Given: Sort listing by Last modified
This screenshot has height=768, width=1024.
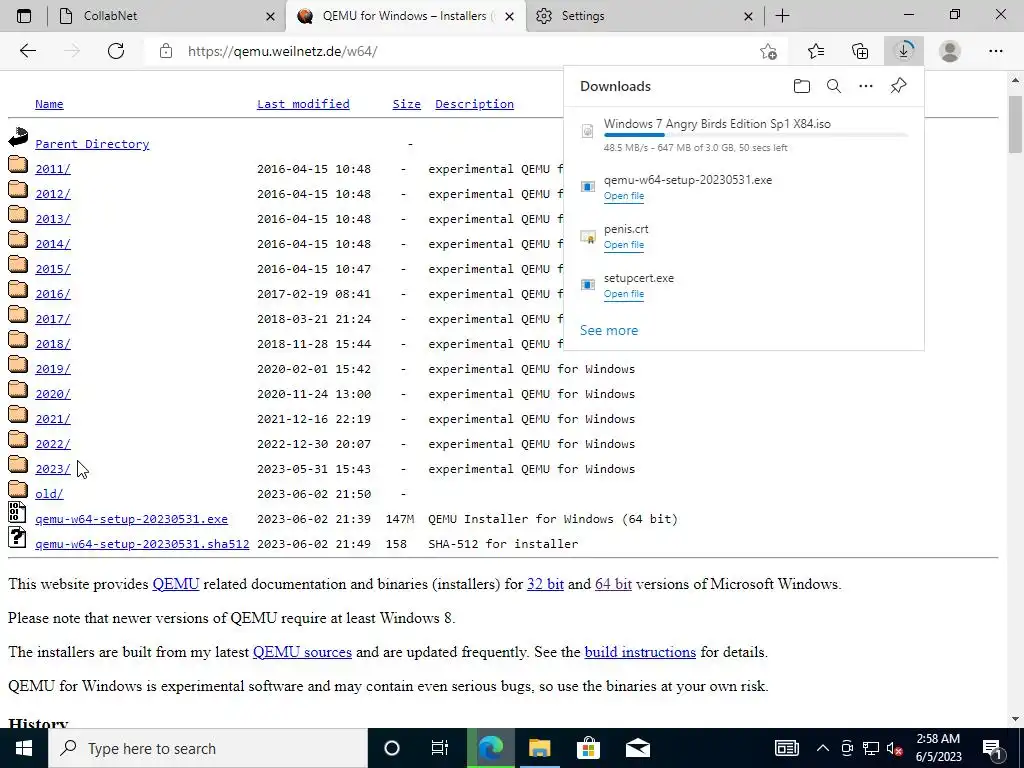Looking at the screenshot, I should coord(303,104).
